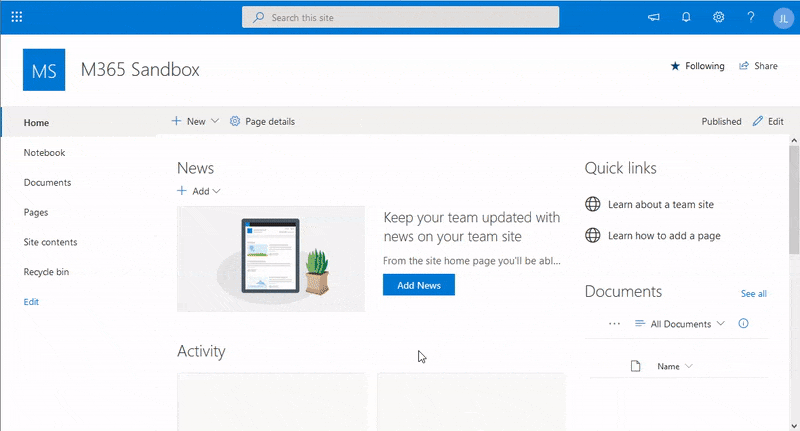The height and width of the screenshot is (431, 800).
Task: Click the Page details gear icon
Action: pyautogui.click(x=235, y=121)
